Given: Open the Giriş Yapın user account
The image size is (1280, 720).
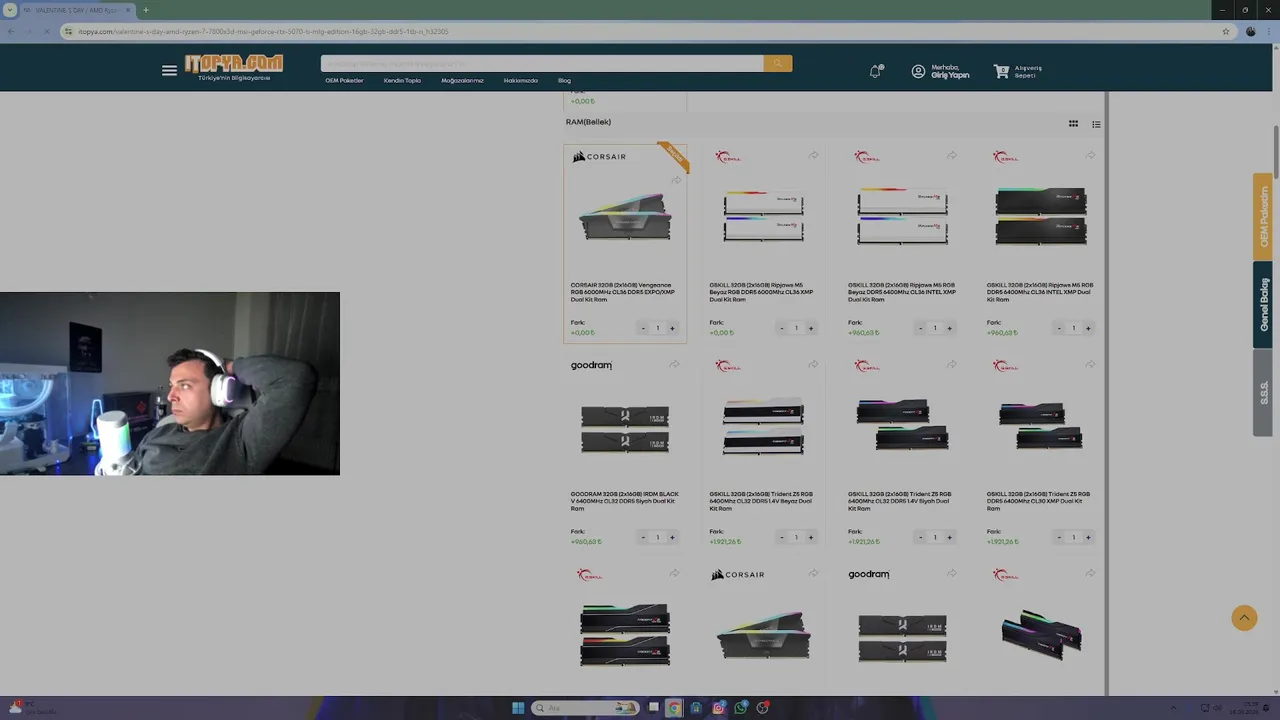Looking at the screenshot, I should [940, 71].
